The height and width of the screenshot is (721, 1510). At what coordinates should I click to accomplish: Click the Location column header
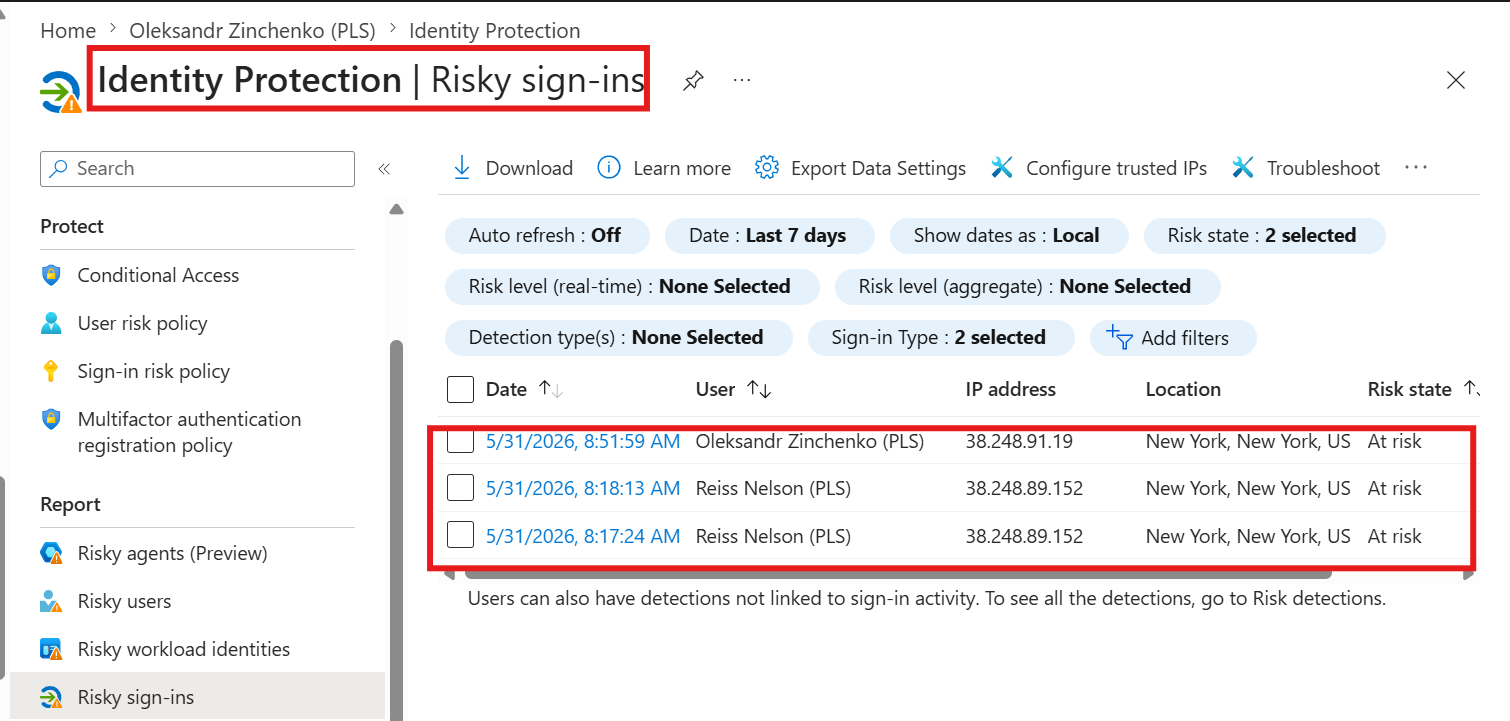click(x=1183, y=389)
